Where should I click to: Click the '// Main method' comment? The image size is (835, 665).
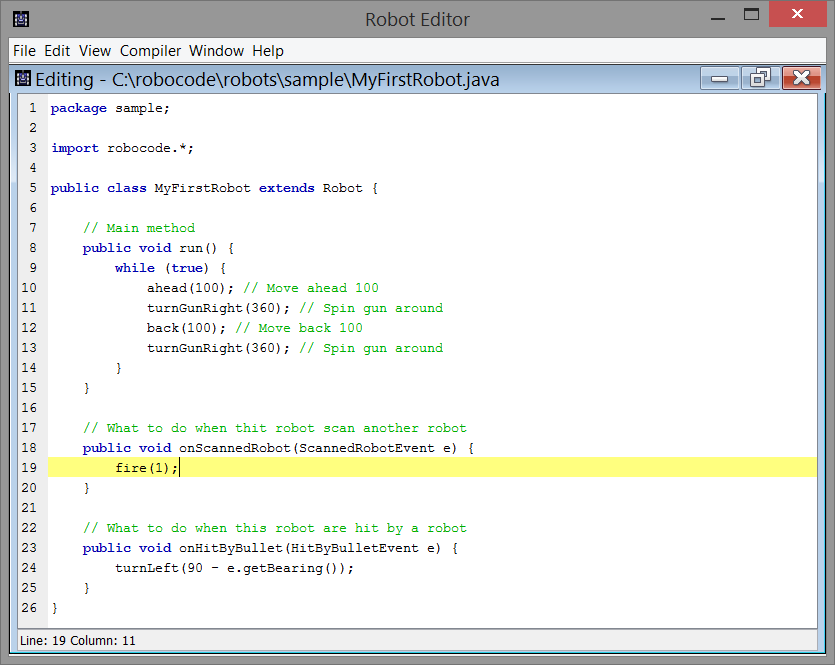click(x=139, y=228)
